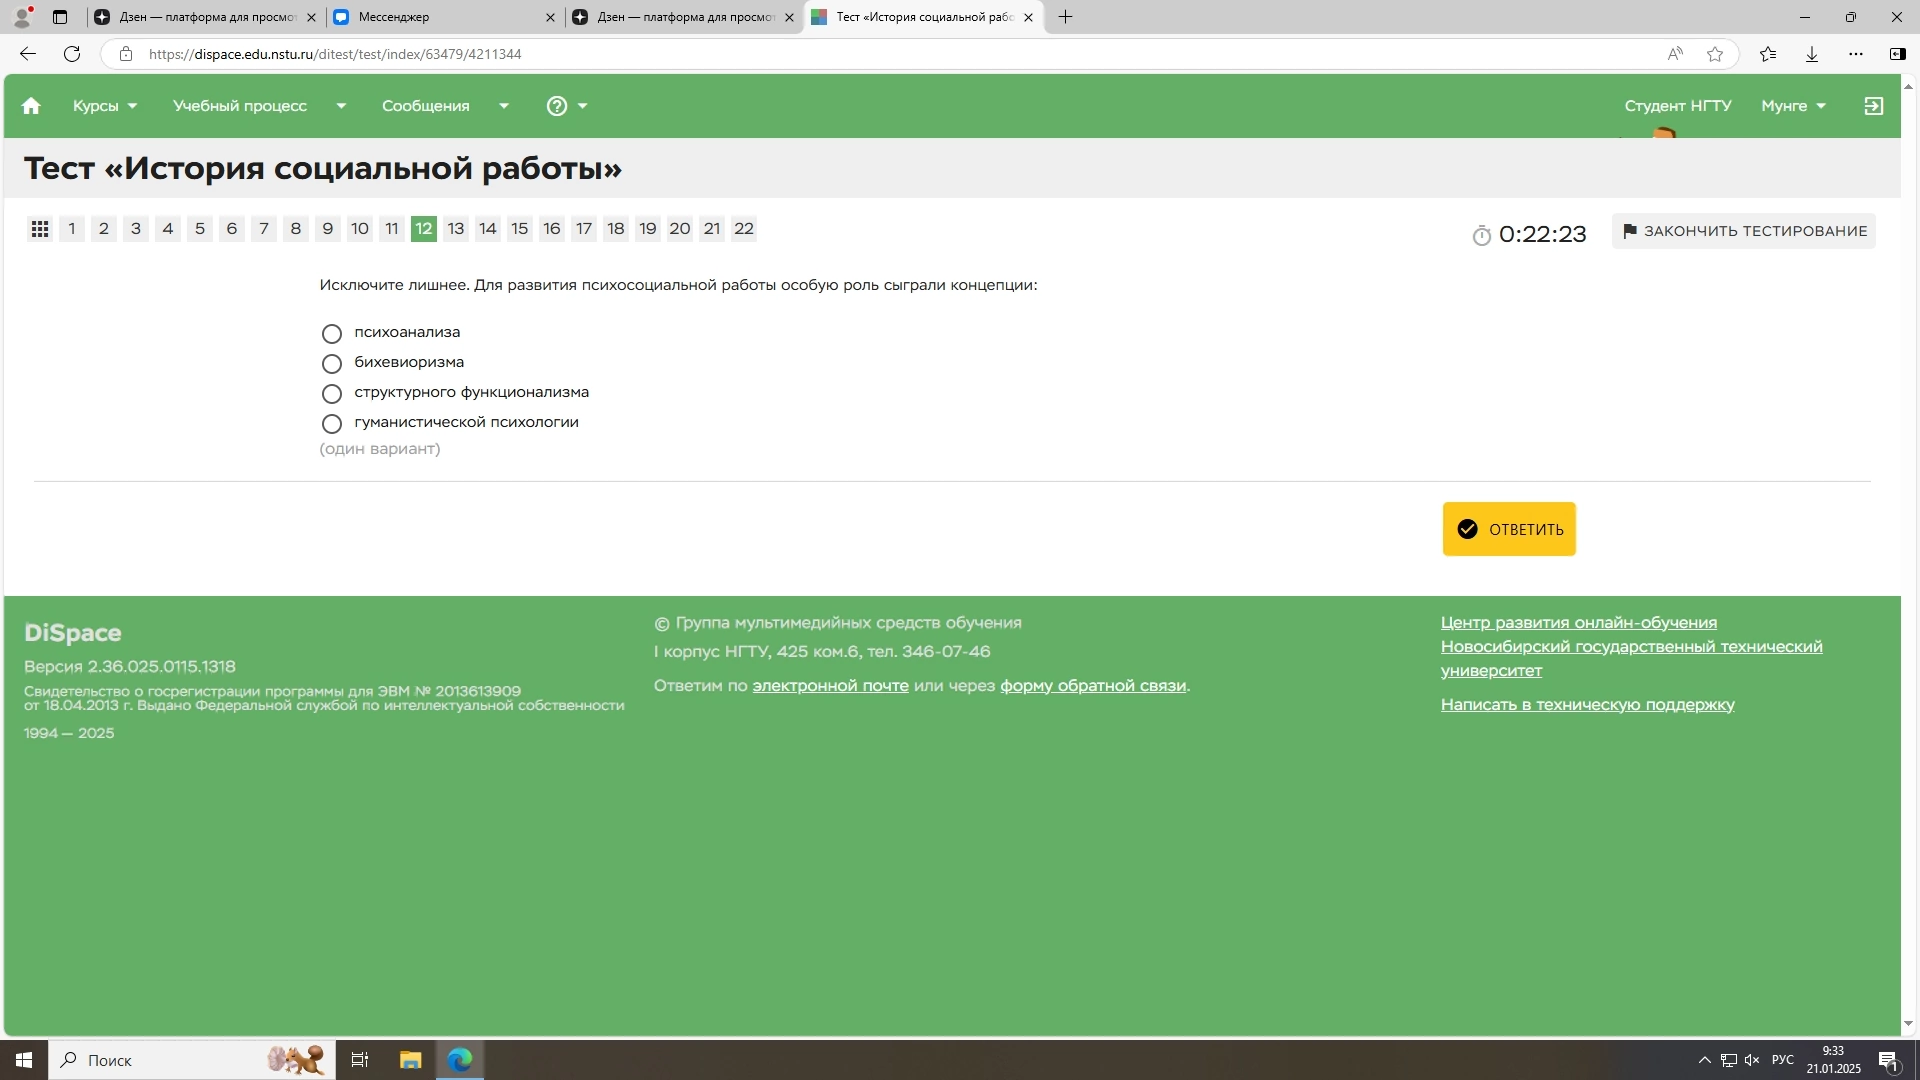Open File Explorer from the taskbar
This screenshot has width=1920, height=1080.
point(410,1060)
